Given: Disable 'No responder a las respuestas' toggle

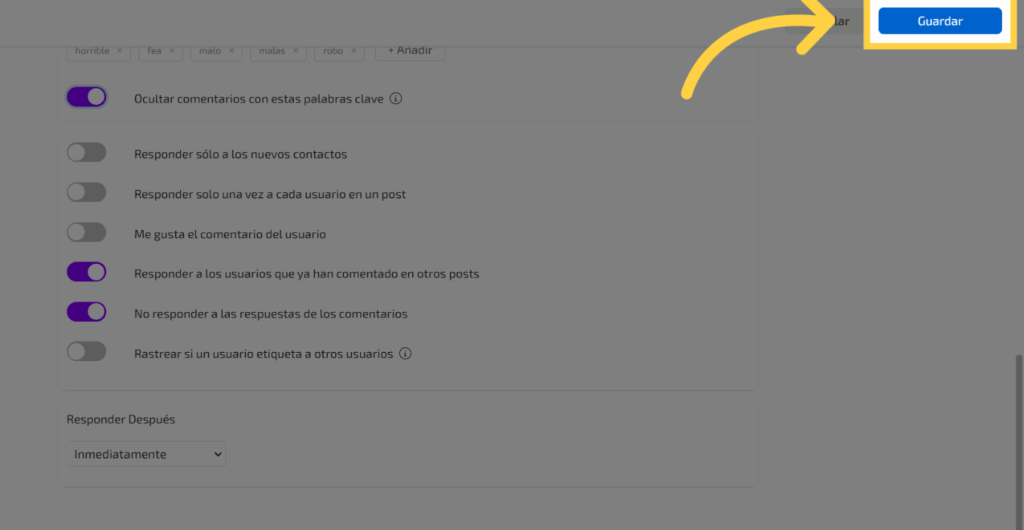Looking at the screenshot, I should (86, 313).
